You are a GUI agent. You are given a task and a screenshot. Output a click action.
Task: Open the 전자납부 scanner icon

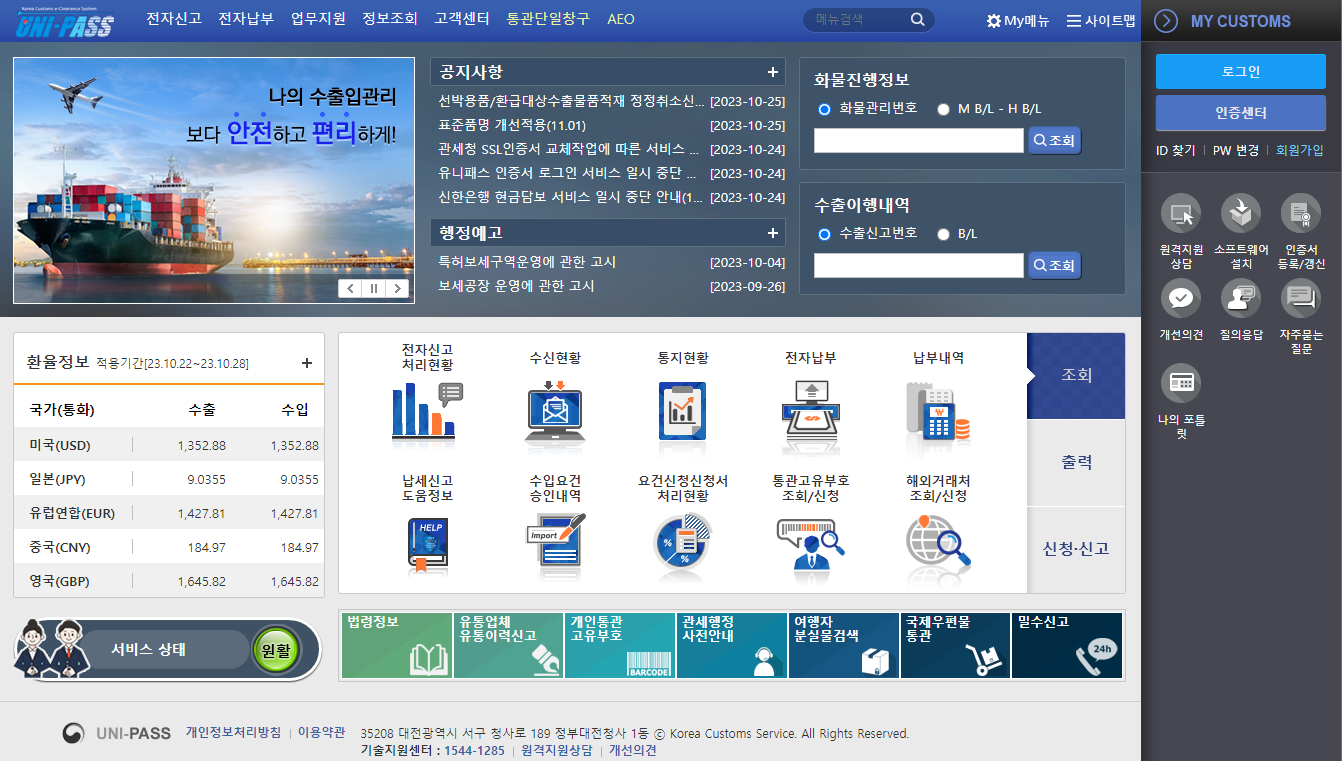point(811,410)
